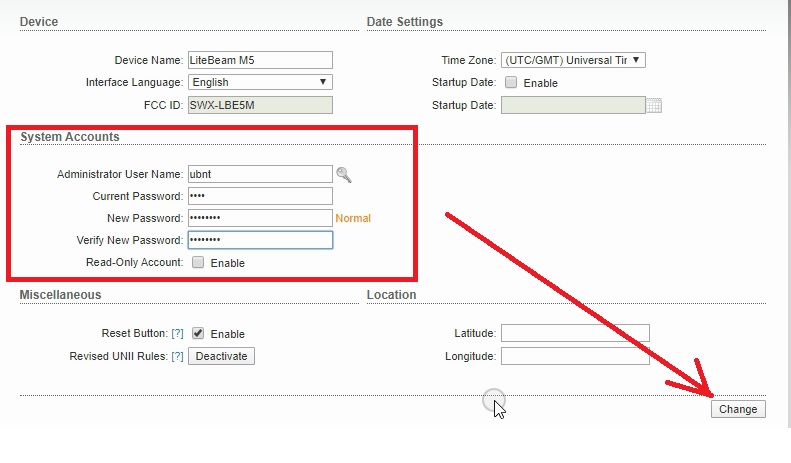Click the FCC ID field

pos(260,105)
